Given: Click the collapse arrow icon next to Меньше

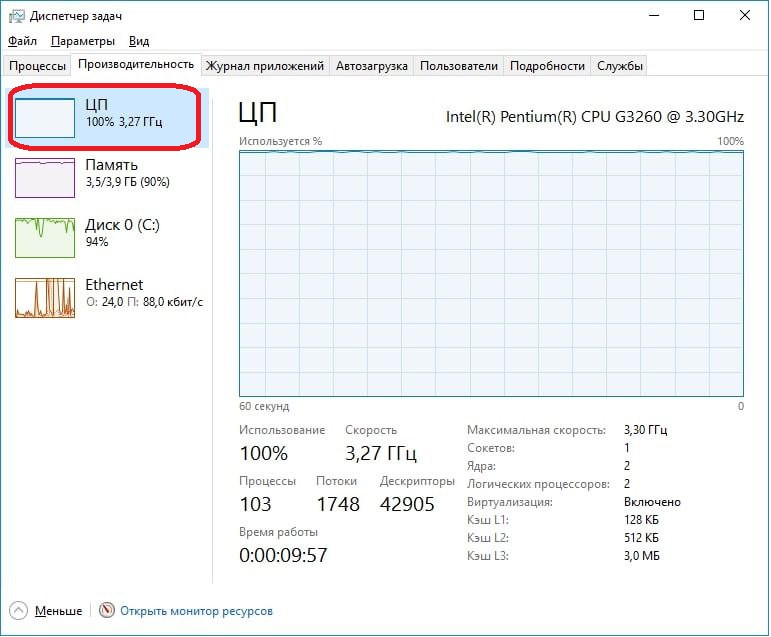Looking at the screenshot, I should (x=19, y=610).
